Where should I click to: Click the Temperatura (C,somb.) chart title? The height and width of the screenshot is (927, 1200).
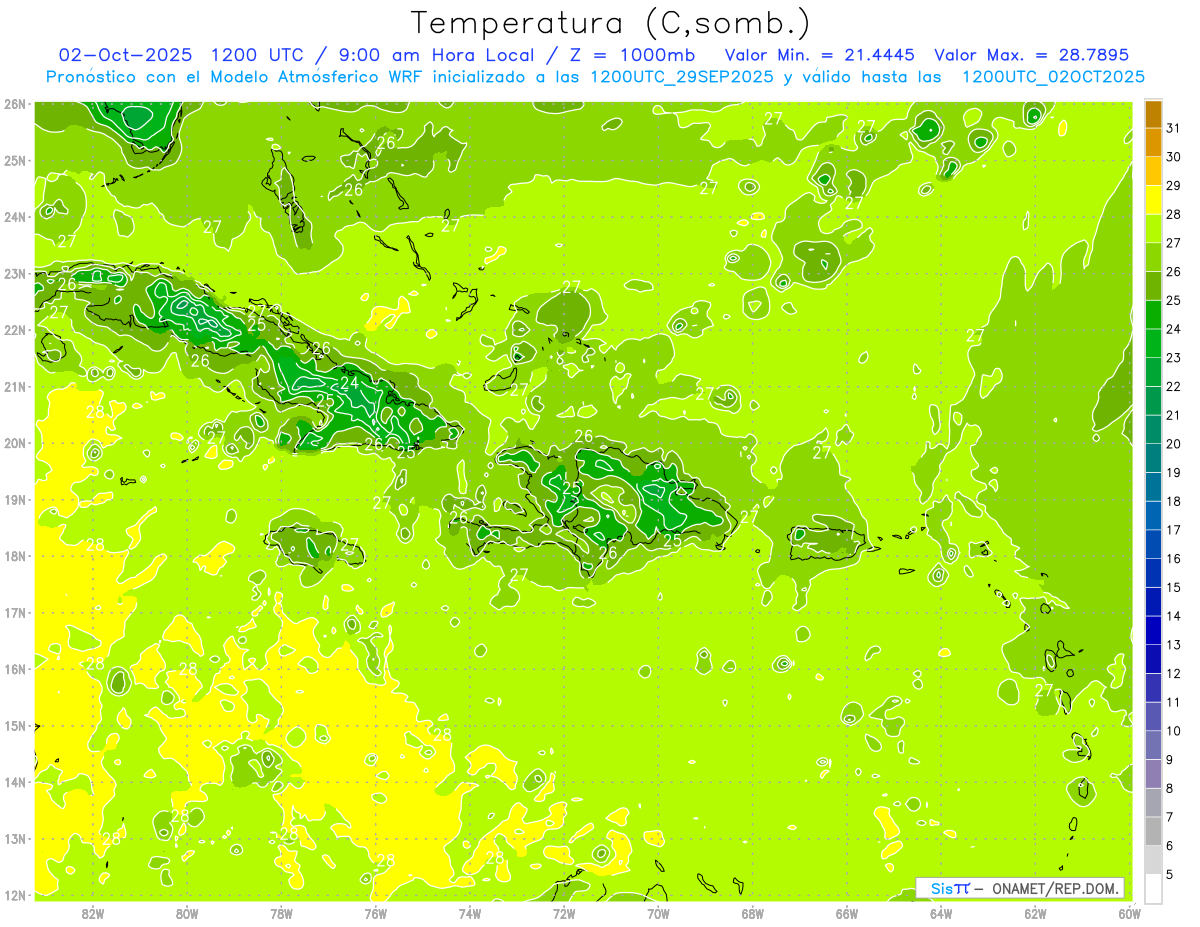(x=610, y=23)
